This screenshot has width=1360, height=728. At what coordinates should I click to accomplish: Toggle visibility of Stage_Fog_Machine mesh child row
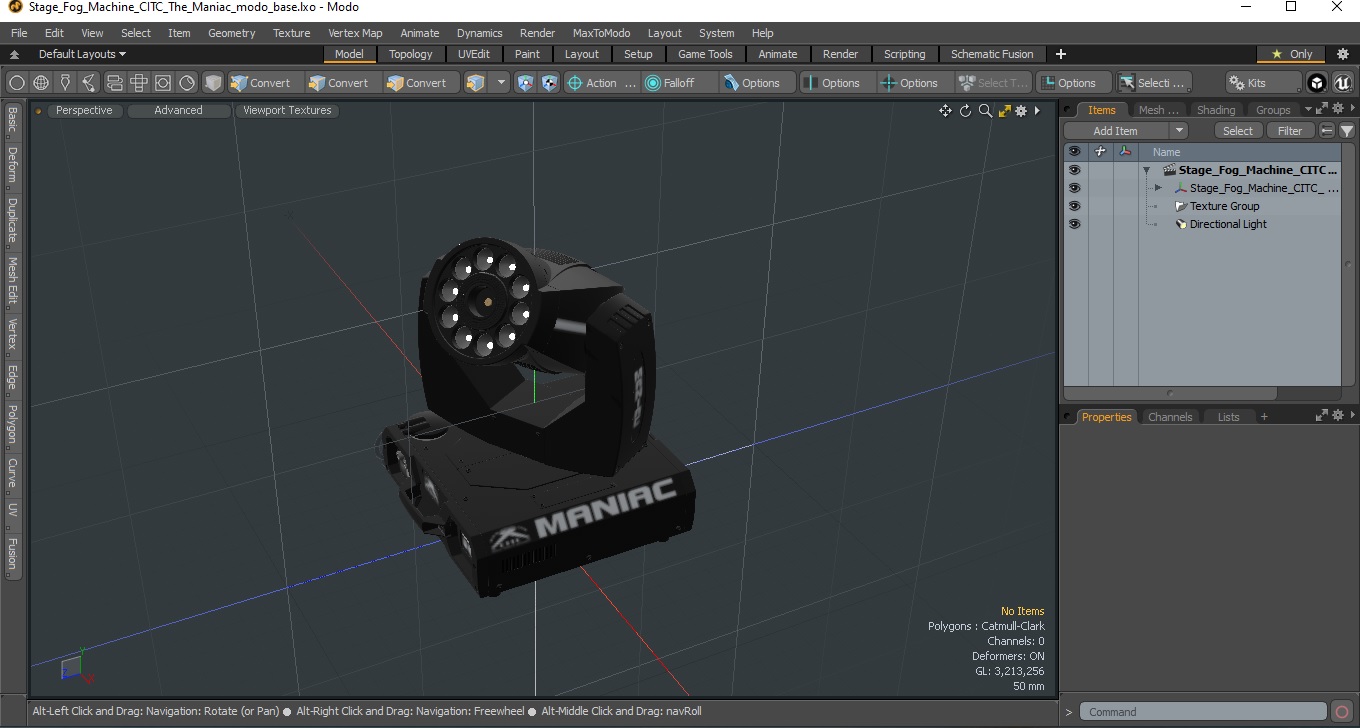[x=1075, y=188]
